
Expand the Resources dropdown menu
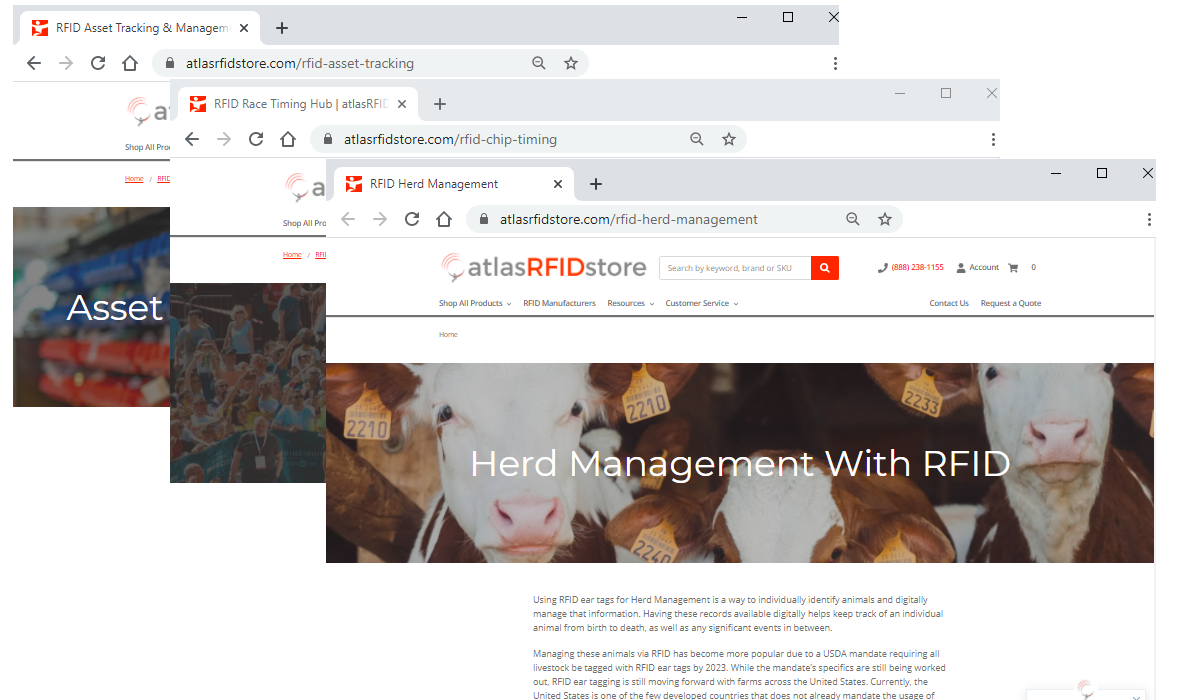(x=631, y=303)
